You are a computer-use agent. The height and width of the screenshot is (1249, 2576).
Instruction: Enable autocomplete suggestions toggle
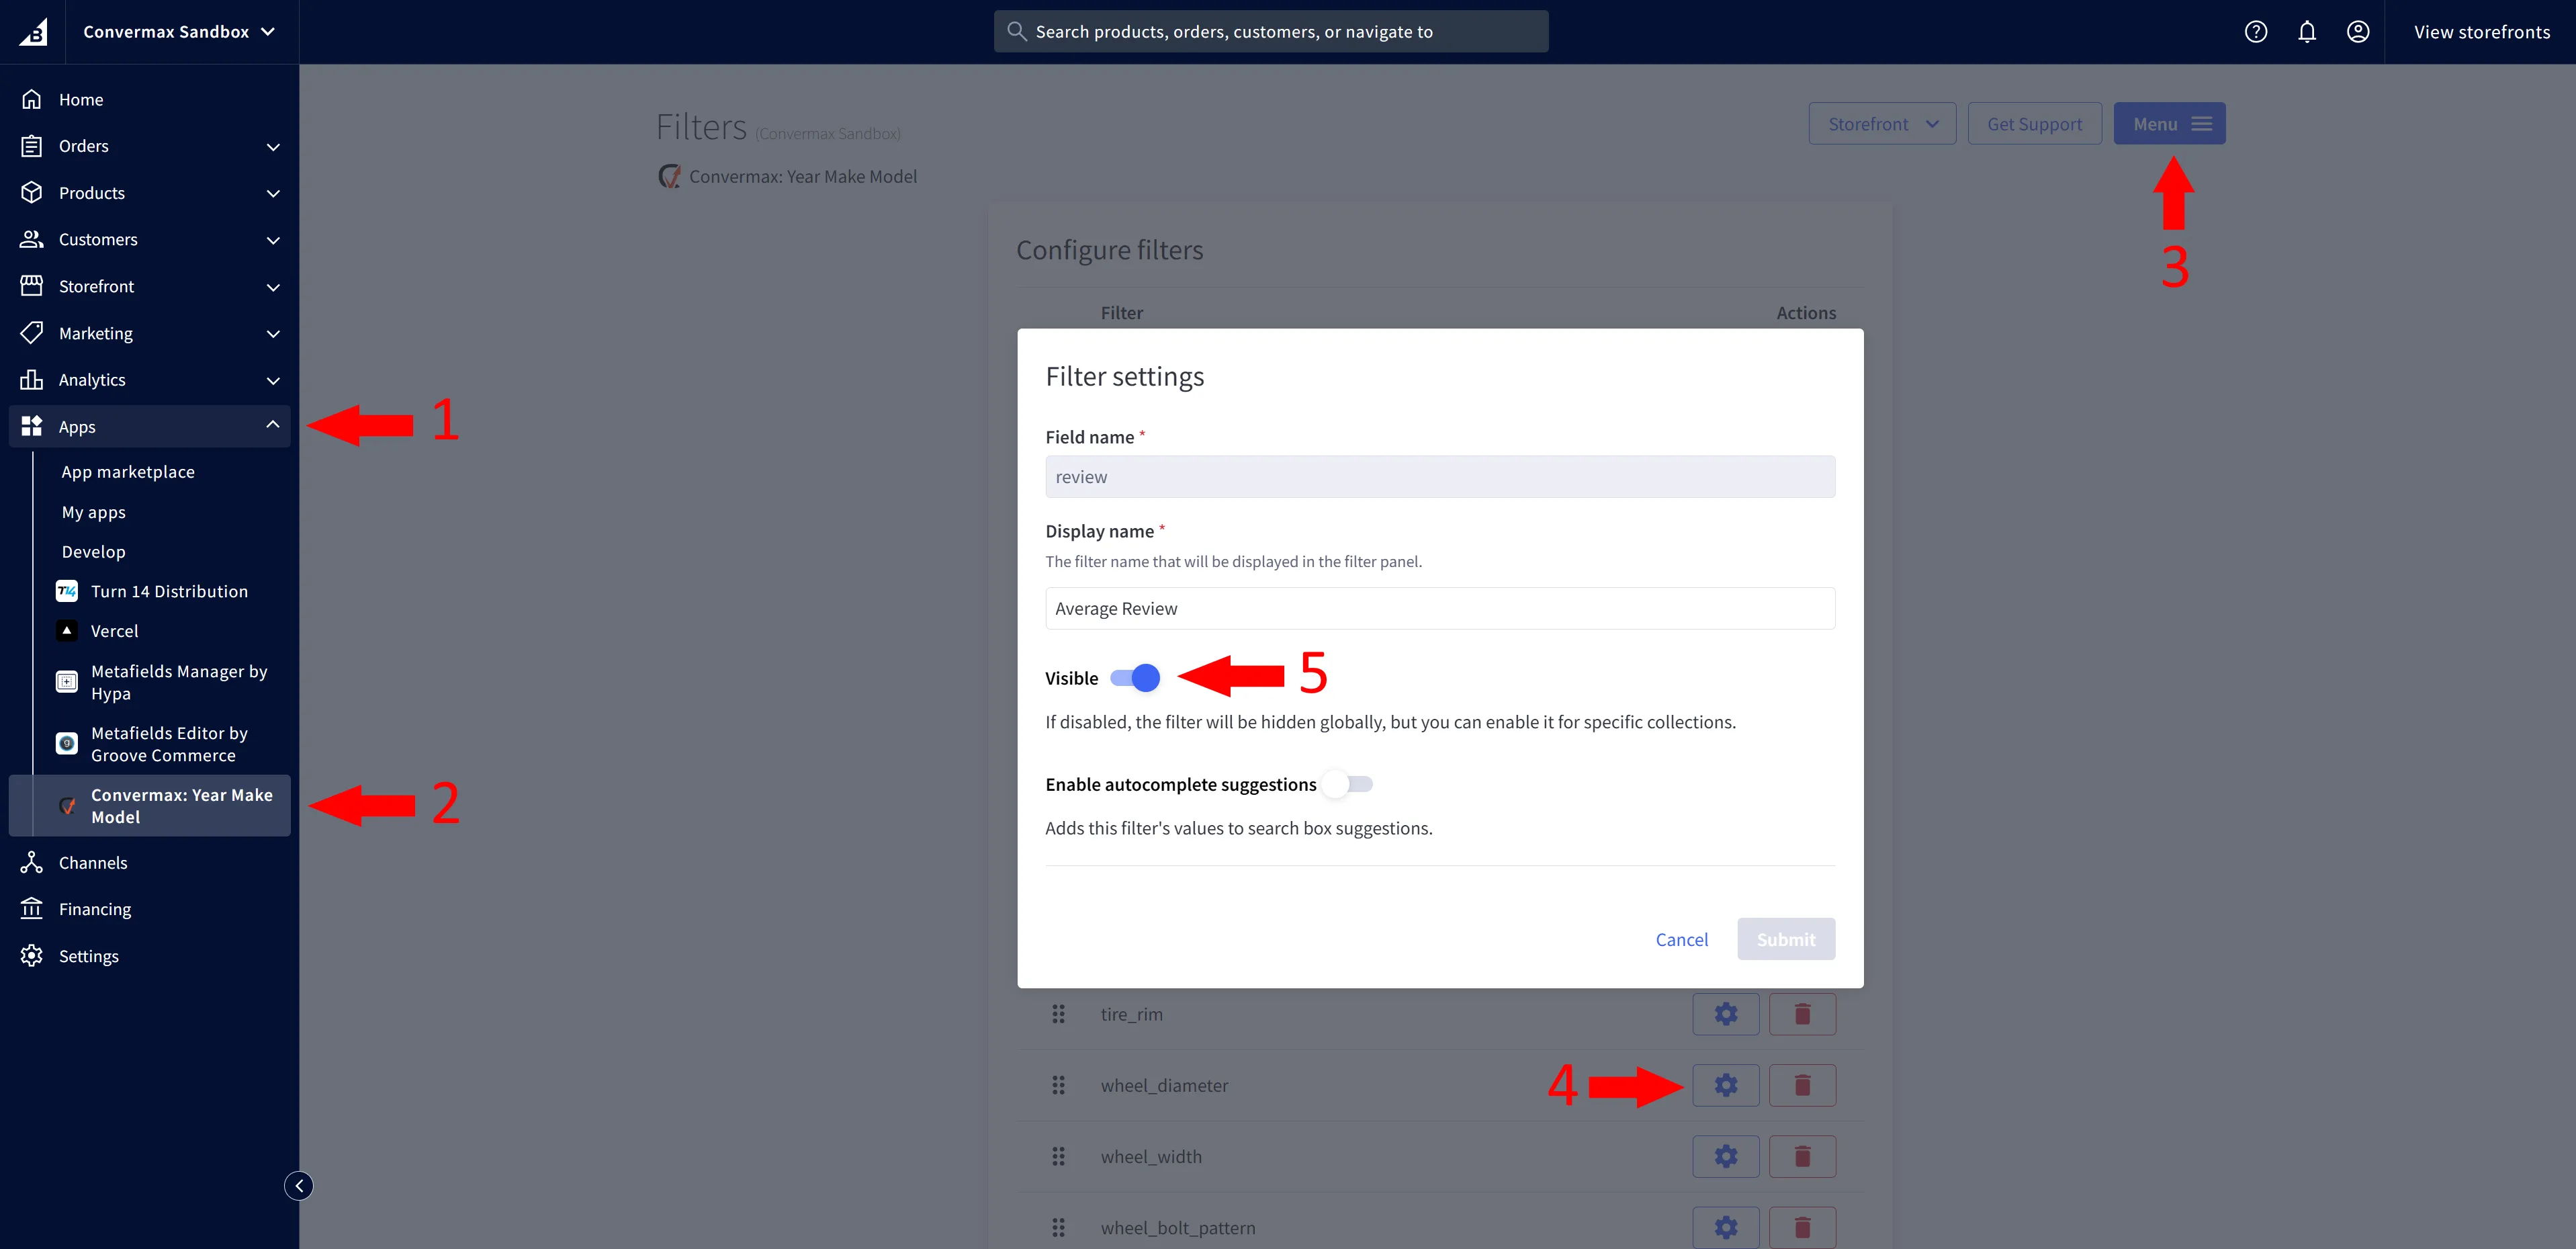(x=1347, y=785)
